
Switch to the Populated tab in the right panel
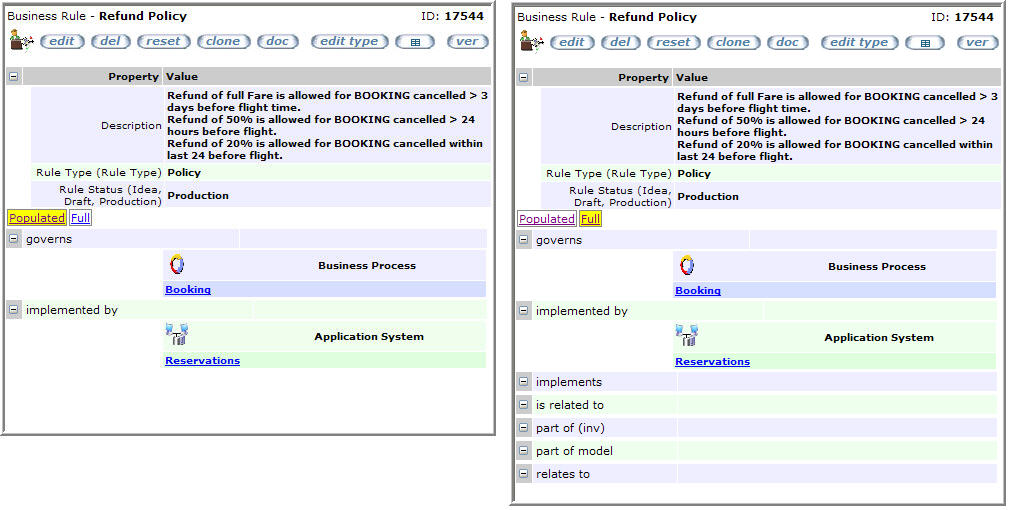(546, 219)
